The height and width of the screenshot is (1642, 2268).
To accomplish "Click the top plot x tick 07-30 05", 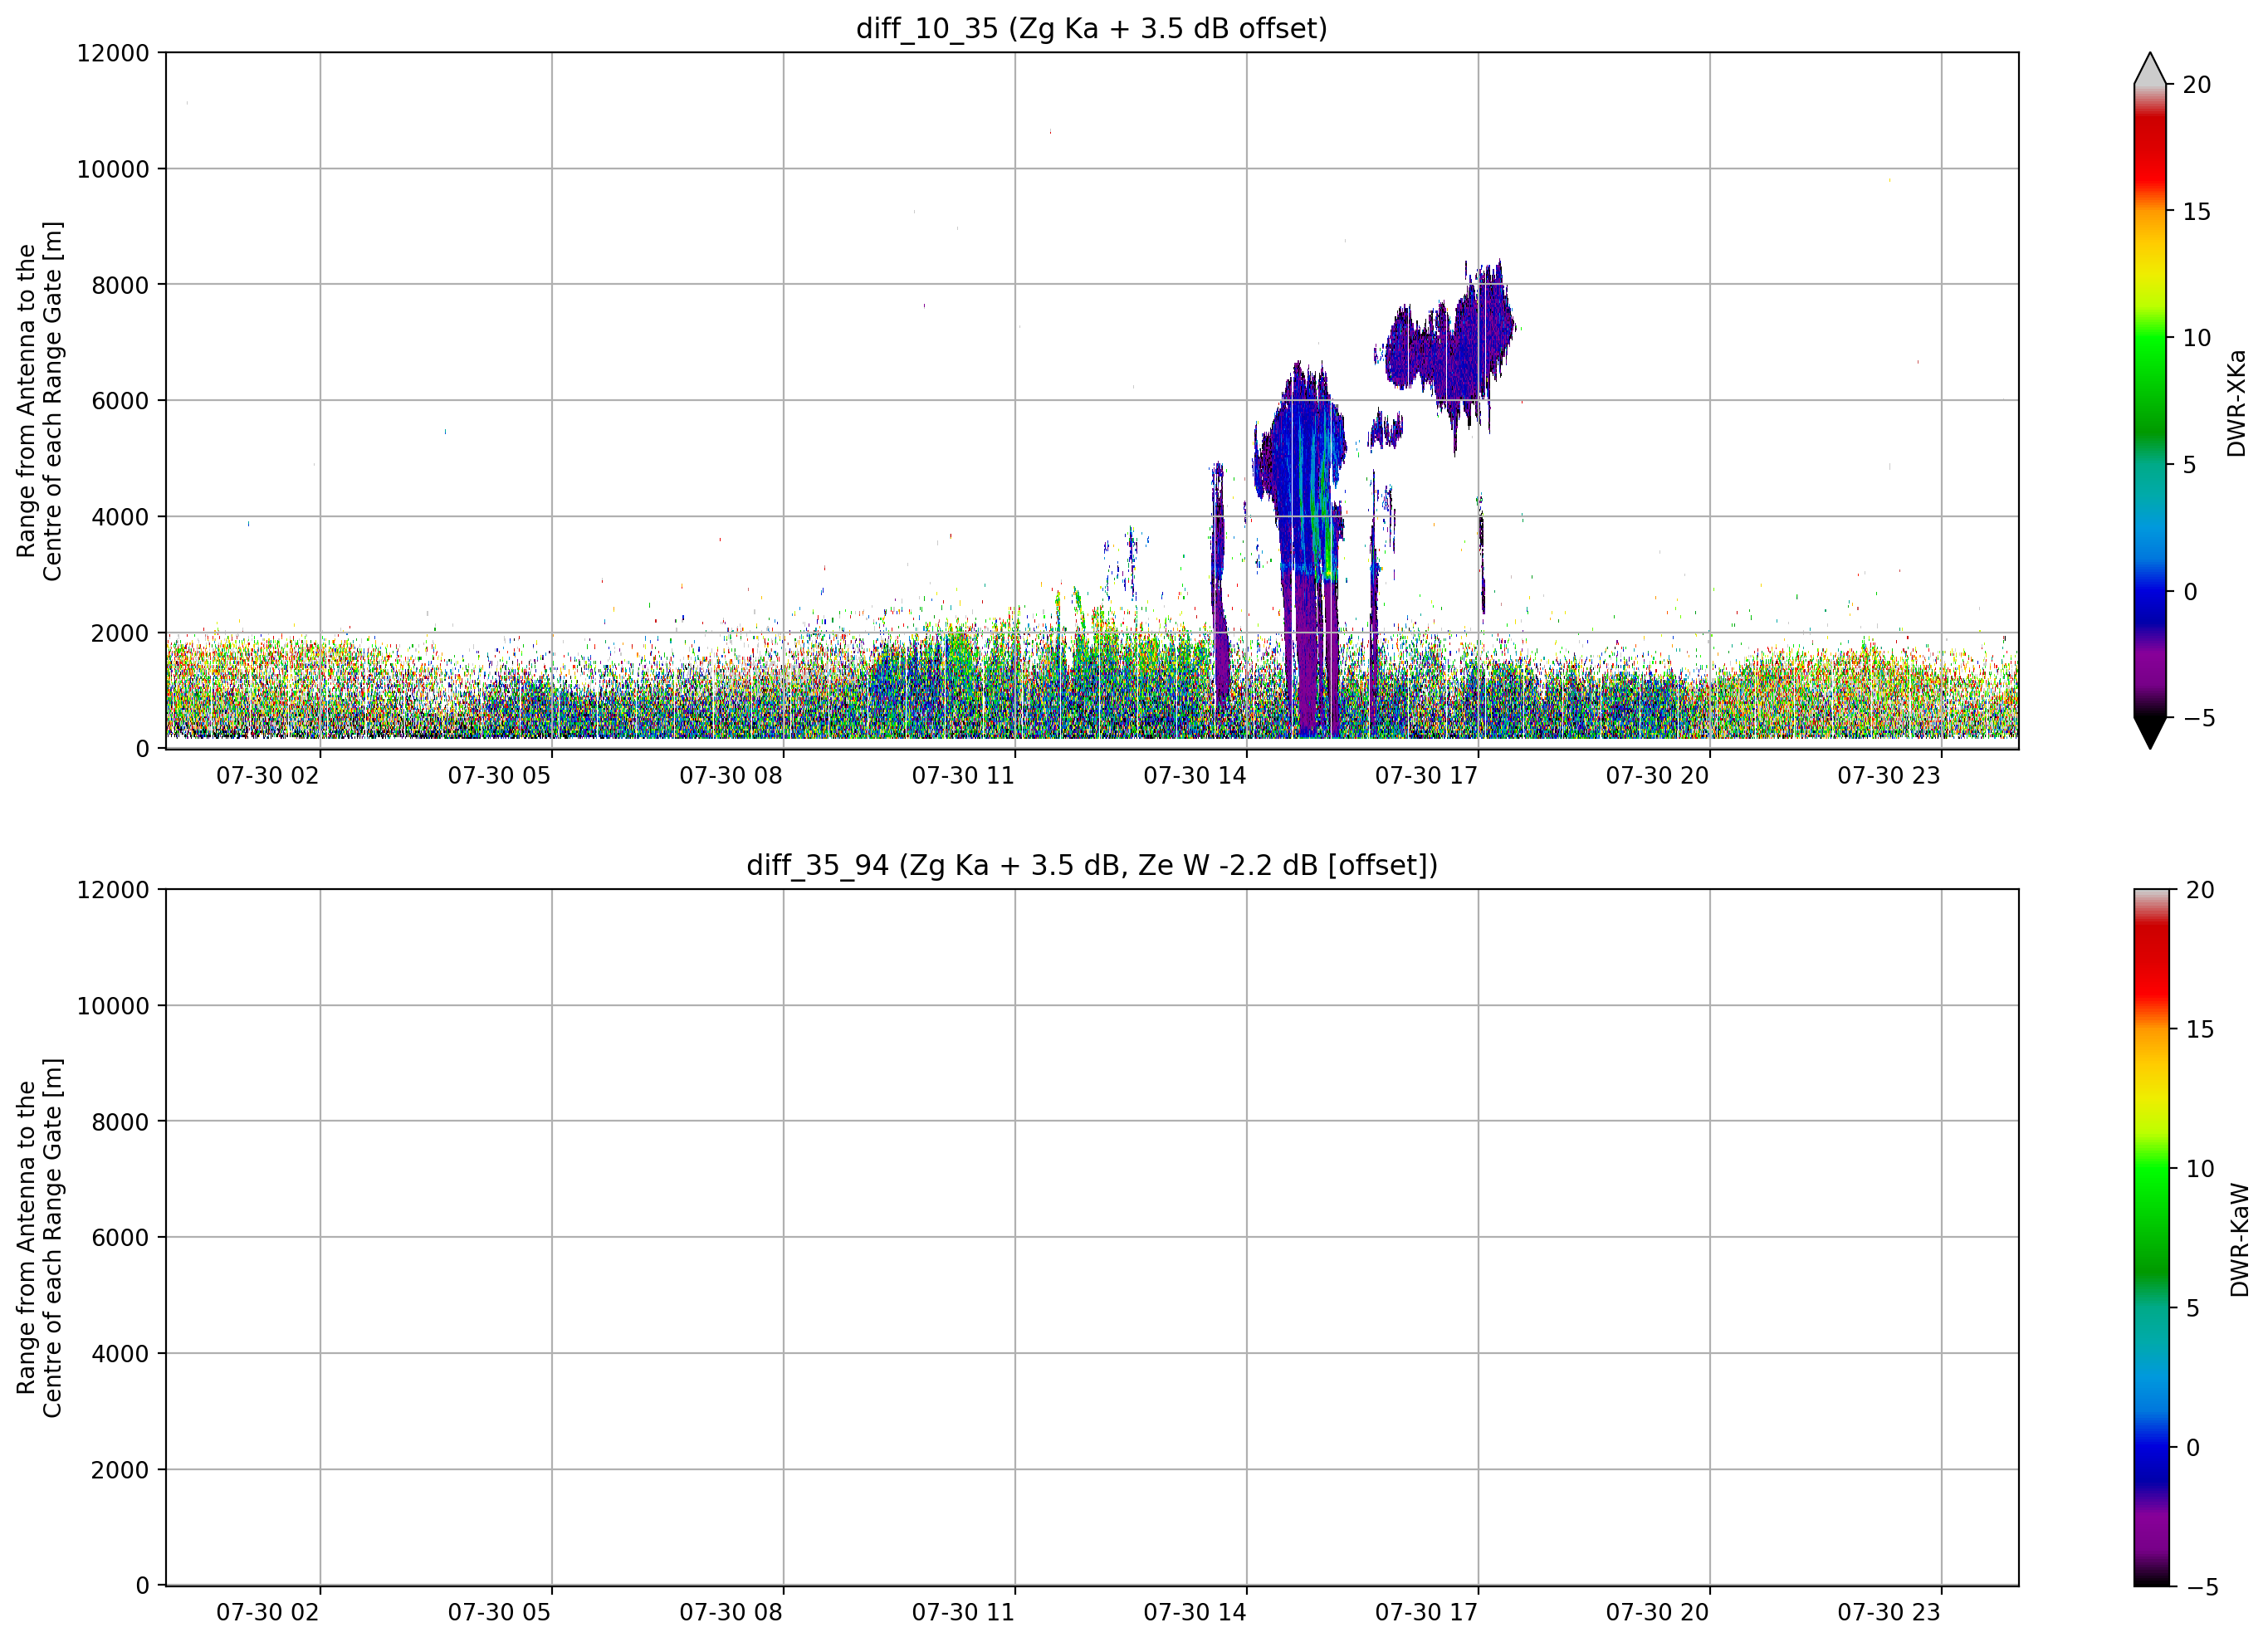I will [x=499, y=775].
